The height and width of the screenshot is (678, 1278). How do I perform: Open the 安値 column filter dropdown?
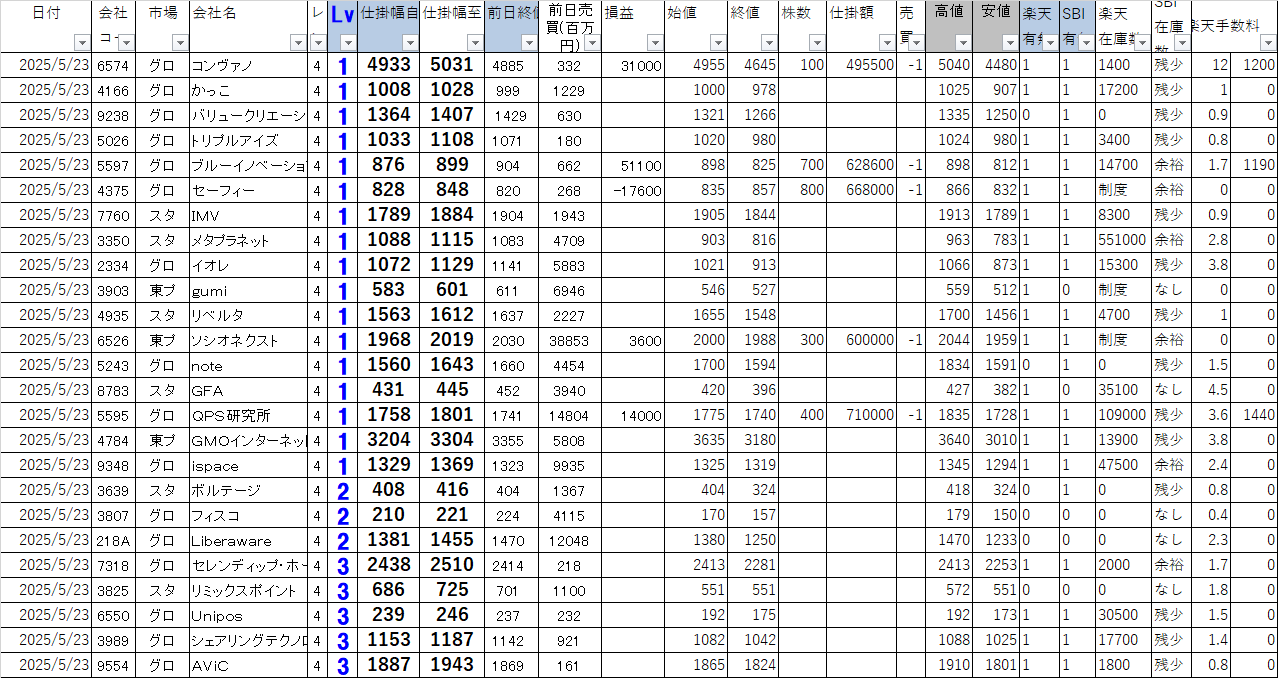(x=1011, y=43)
